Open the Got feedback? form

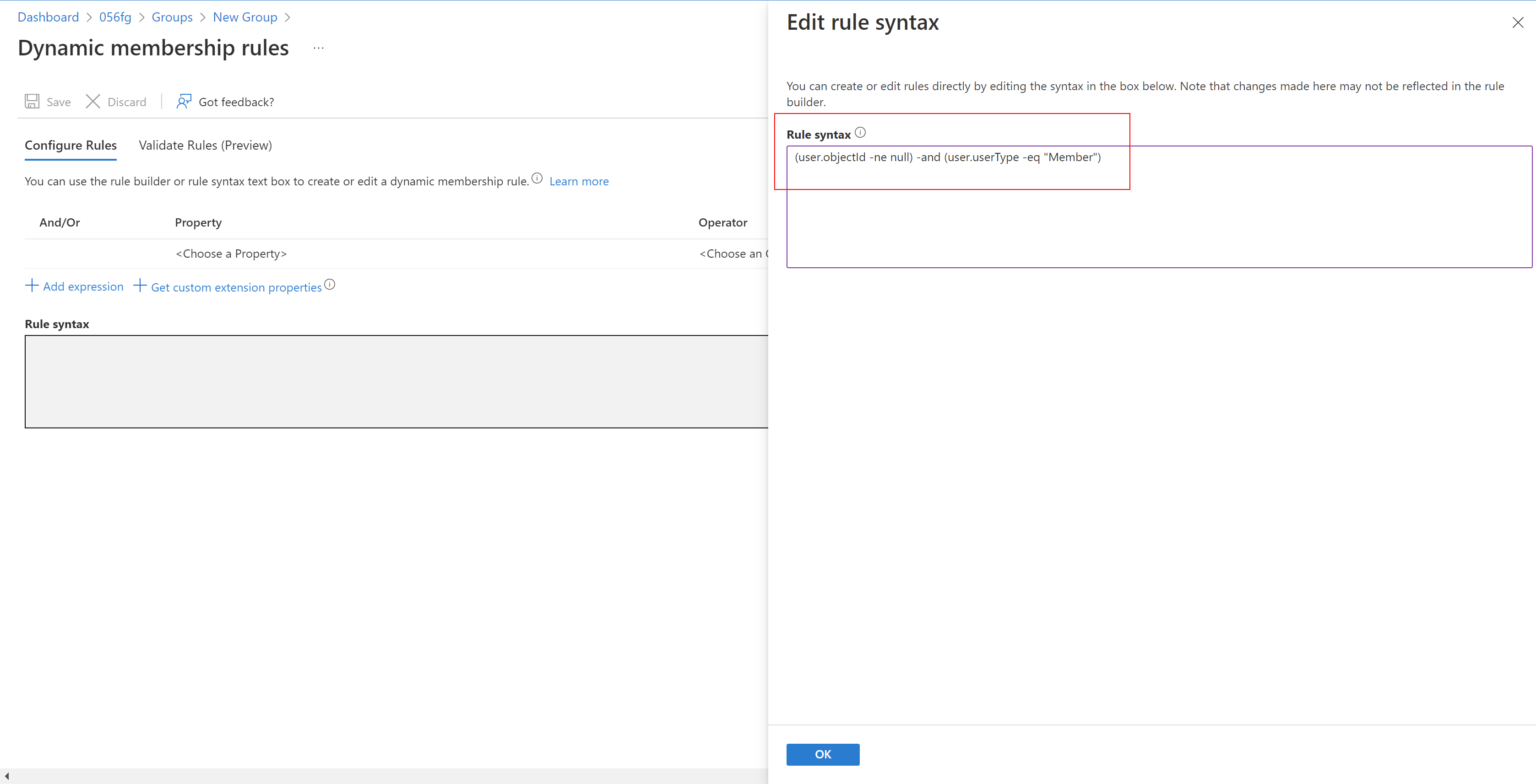[x=224, y=101]
